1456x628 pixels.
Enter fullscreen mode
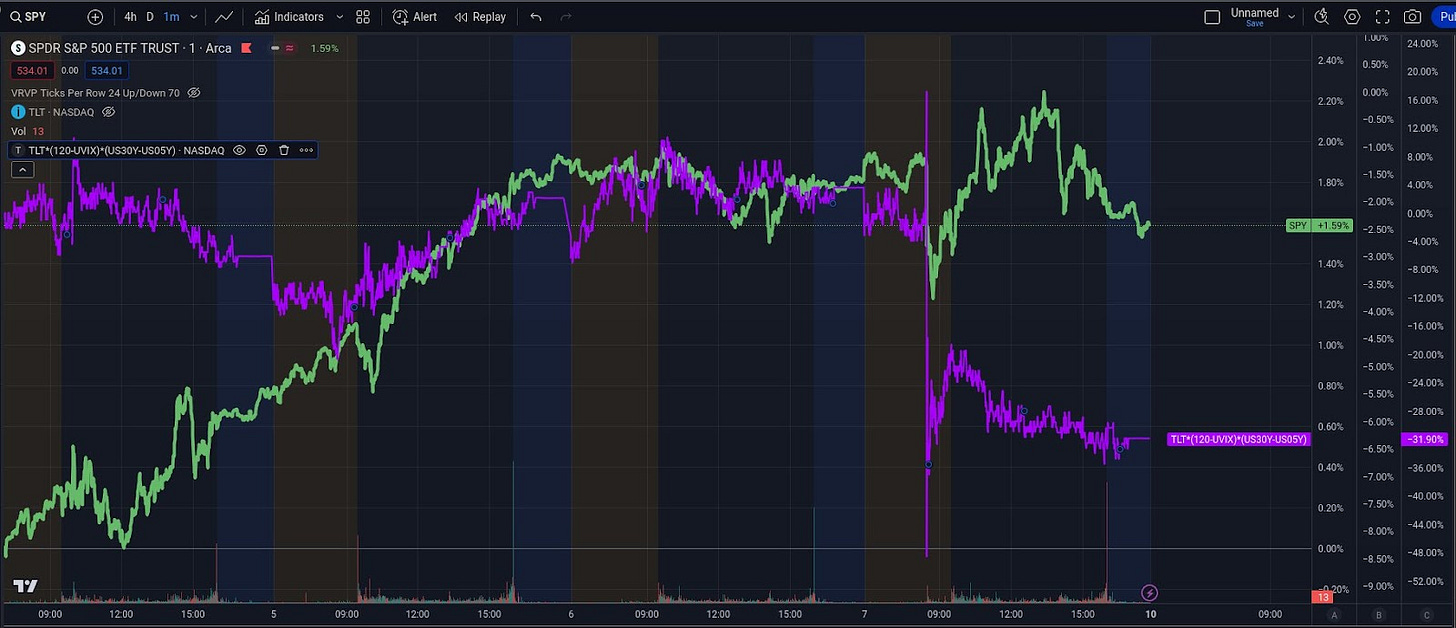coord(1383,17)
